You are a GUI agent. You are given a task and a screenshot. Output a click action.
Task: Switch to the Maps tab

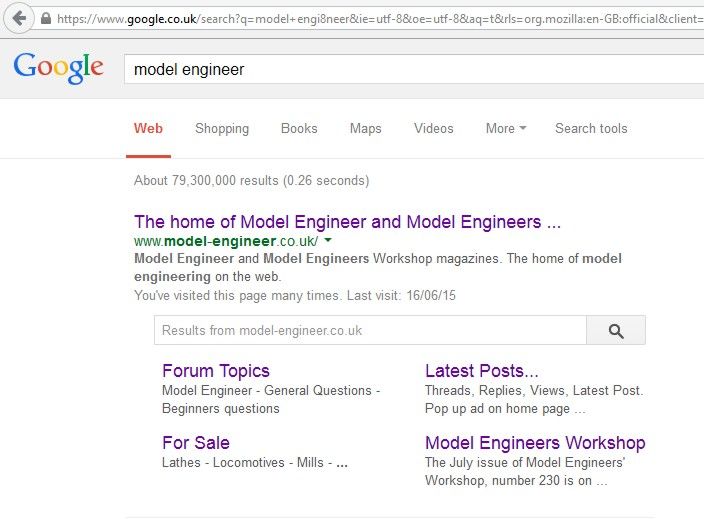[x=365, y=128]
